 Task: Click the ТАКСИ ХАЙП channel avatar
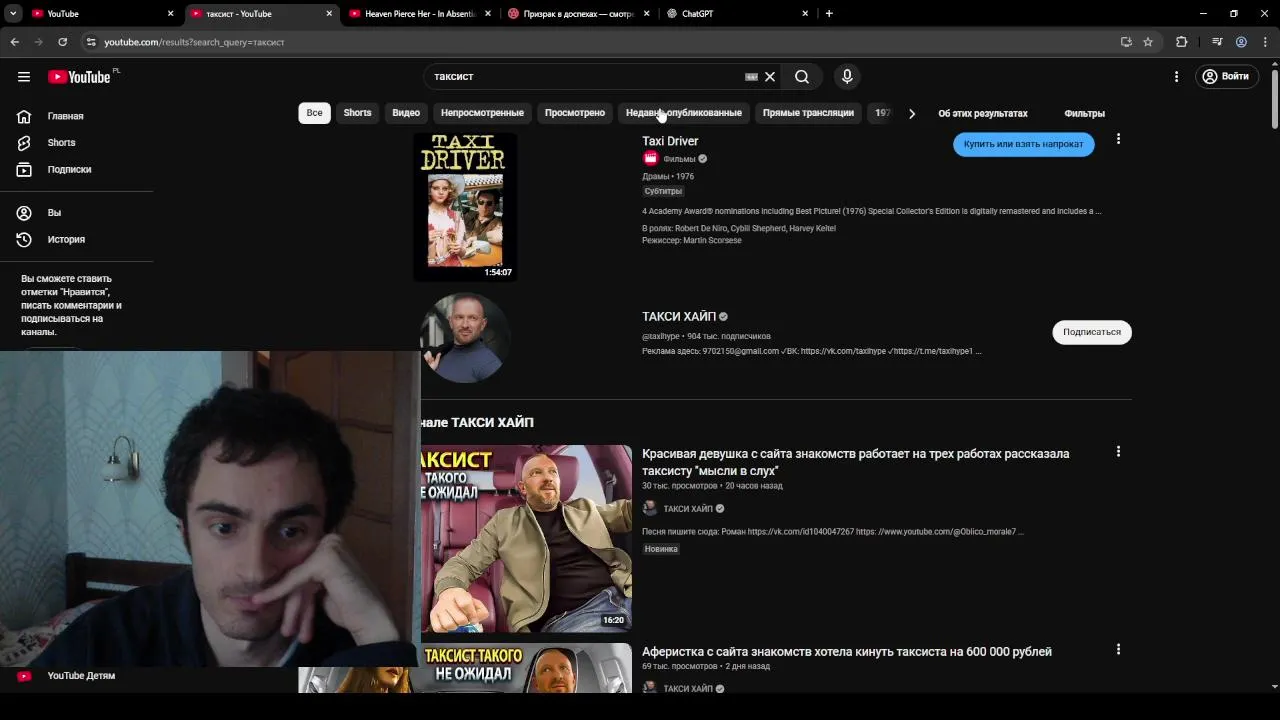pyautogui.click(x=465, y=338)
